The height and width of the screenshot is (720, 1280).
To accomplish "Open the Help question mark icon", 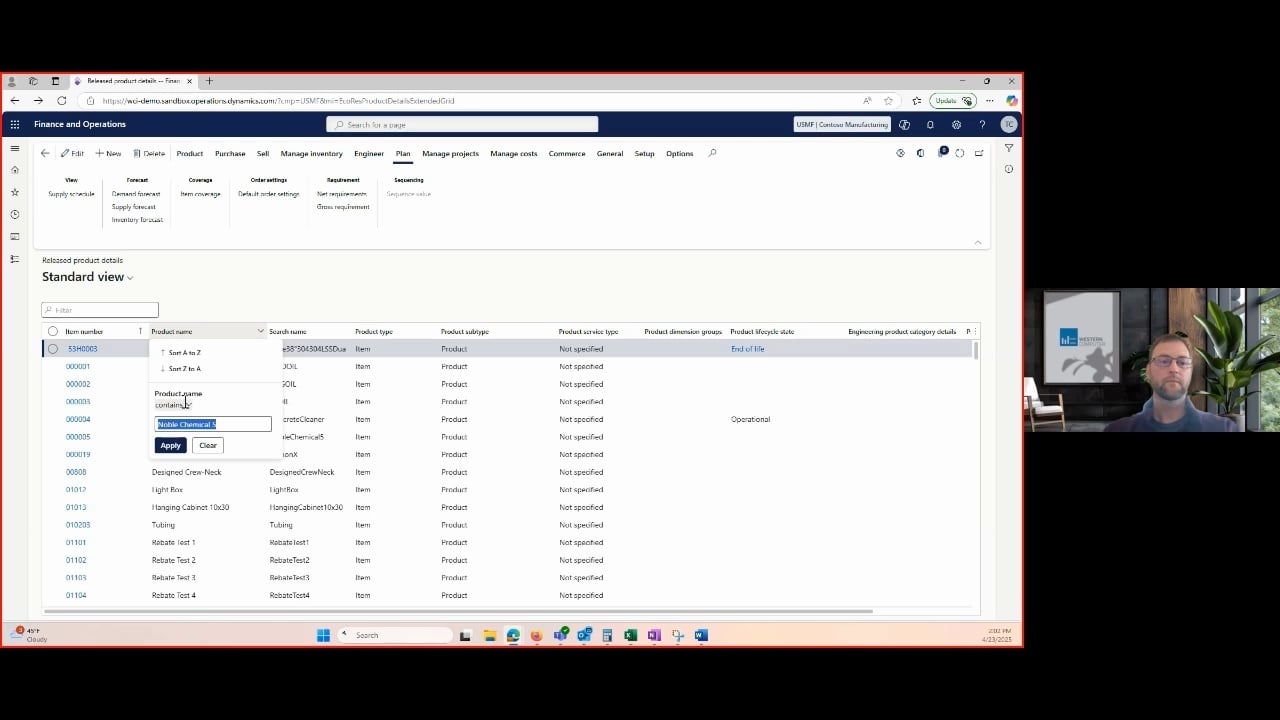I will pos(982,124).
